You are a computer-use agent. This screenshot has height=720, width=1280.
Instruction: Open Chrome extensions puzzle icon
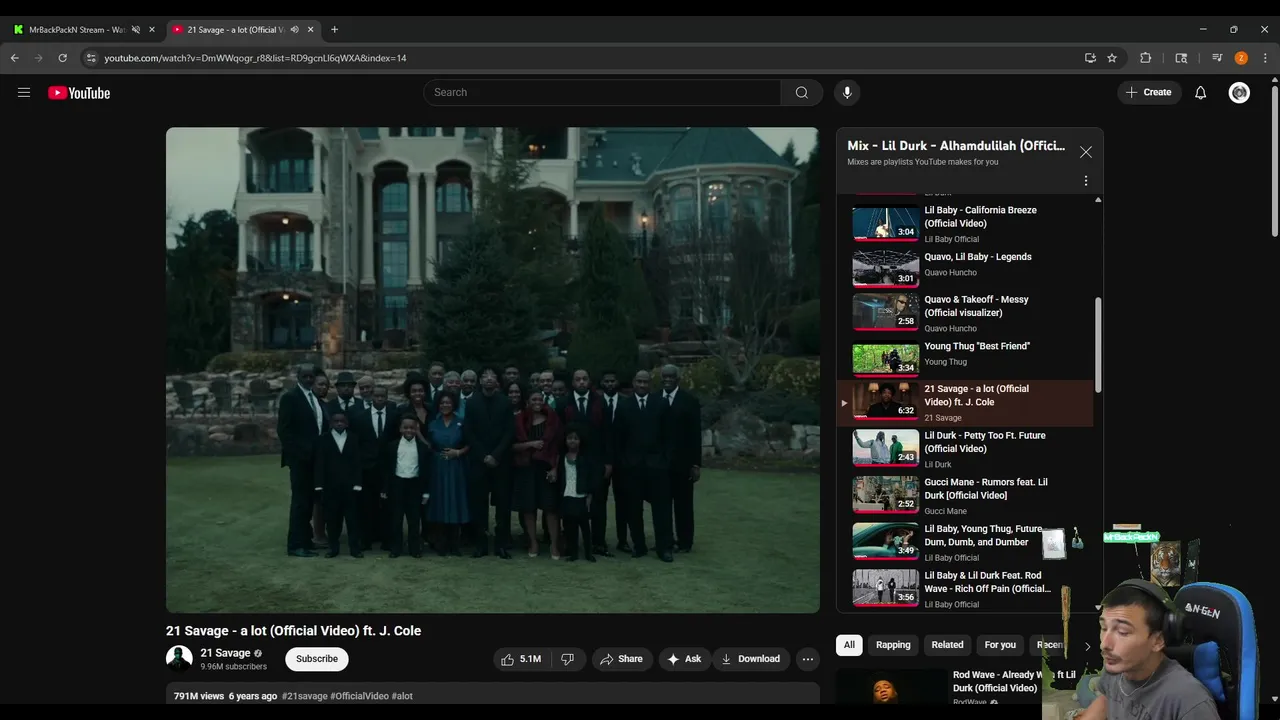[x=1146, y=58]
